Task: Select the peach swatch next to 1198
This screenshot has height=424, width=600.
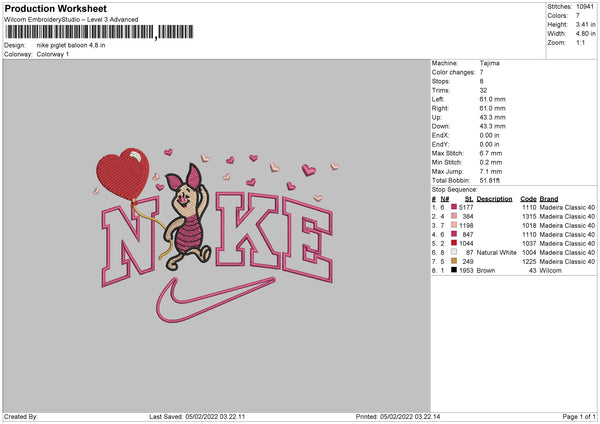Action: tap(454, 225)
